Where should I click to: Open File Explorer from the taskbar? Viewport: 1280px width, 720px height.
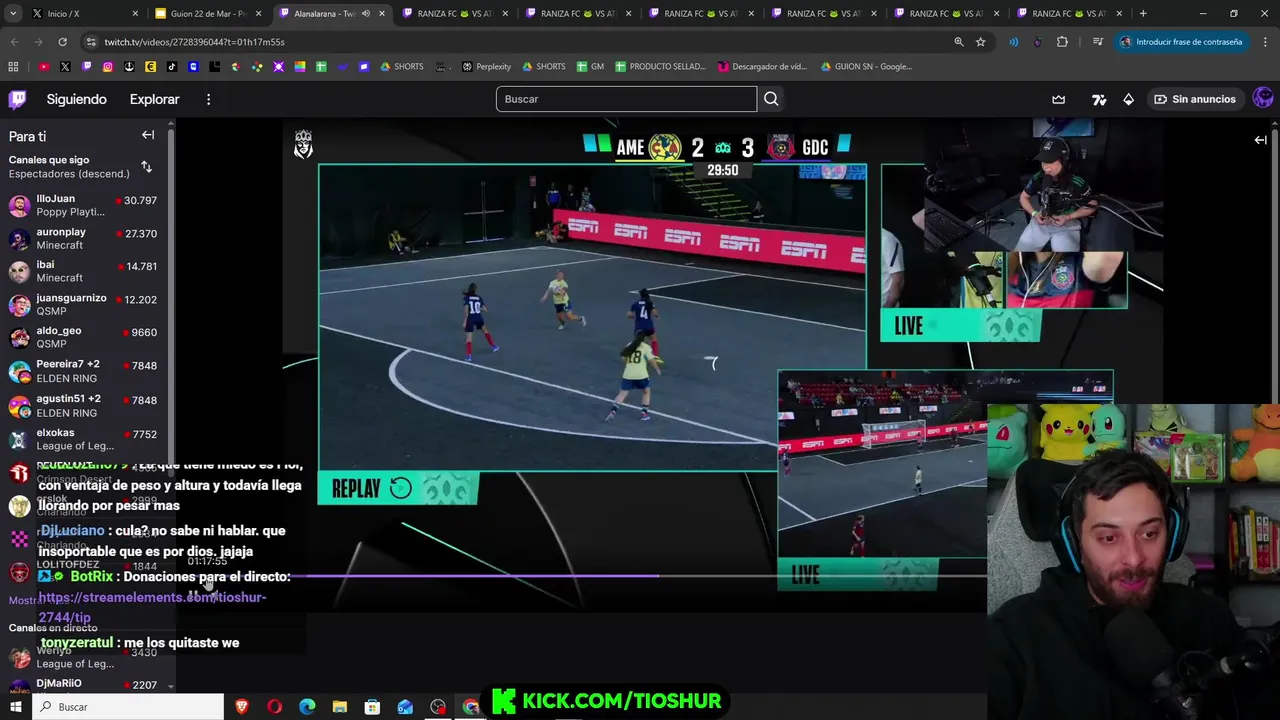click(x=340, y=707)
